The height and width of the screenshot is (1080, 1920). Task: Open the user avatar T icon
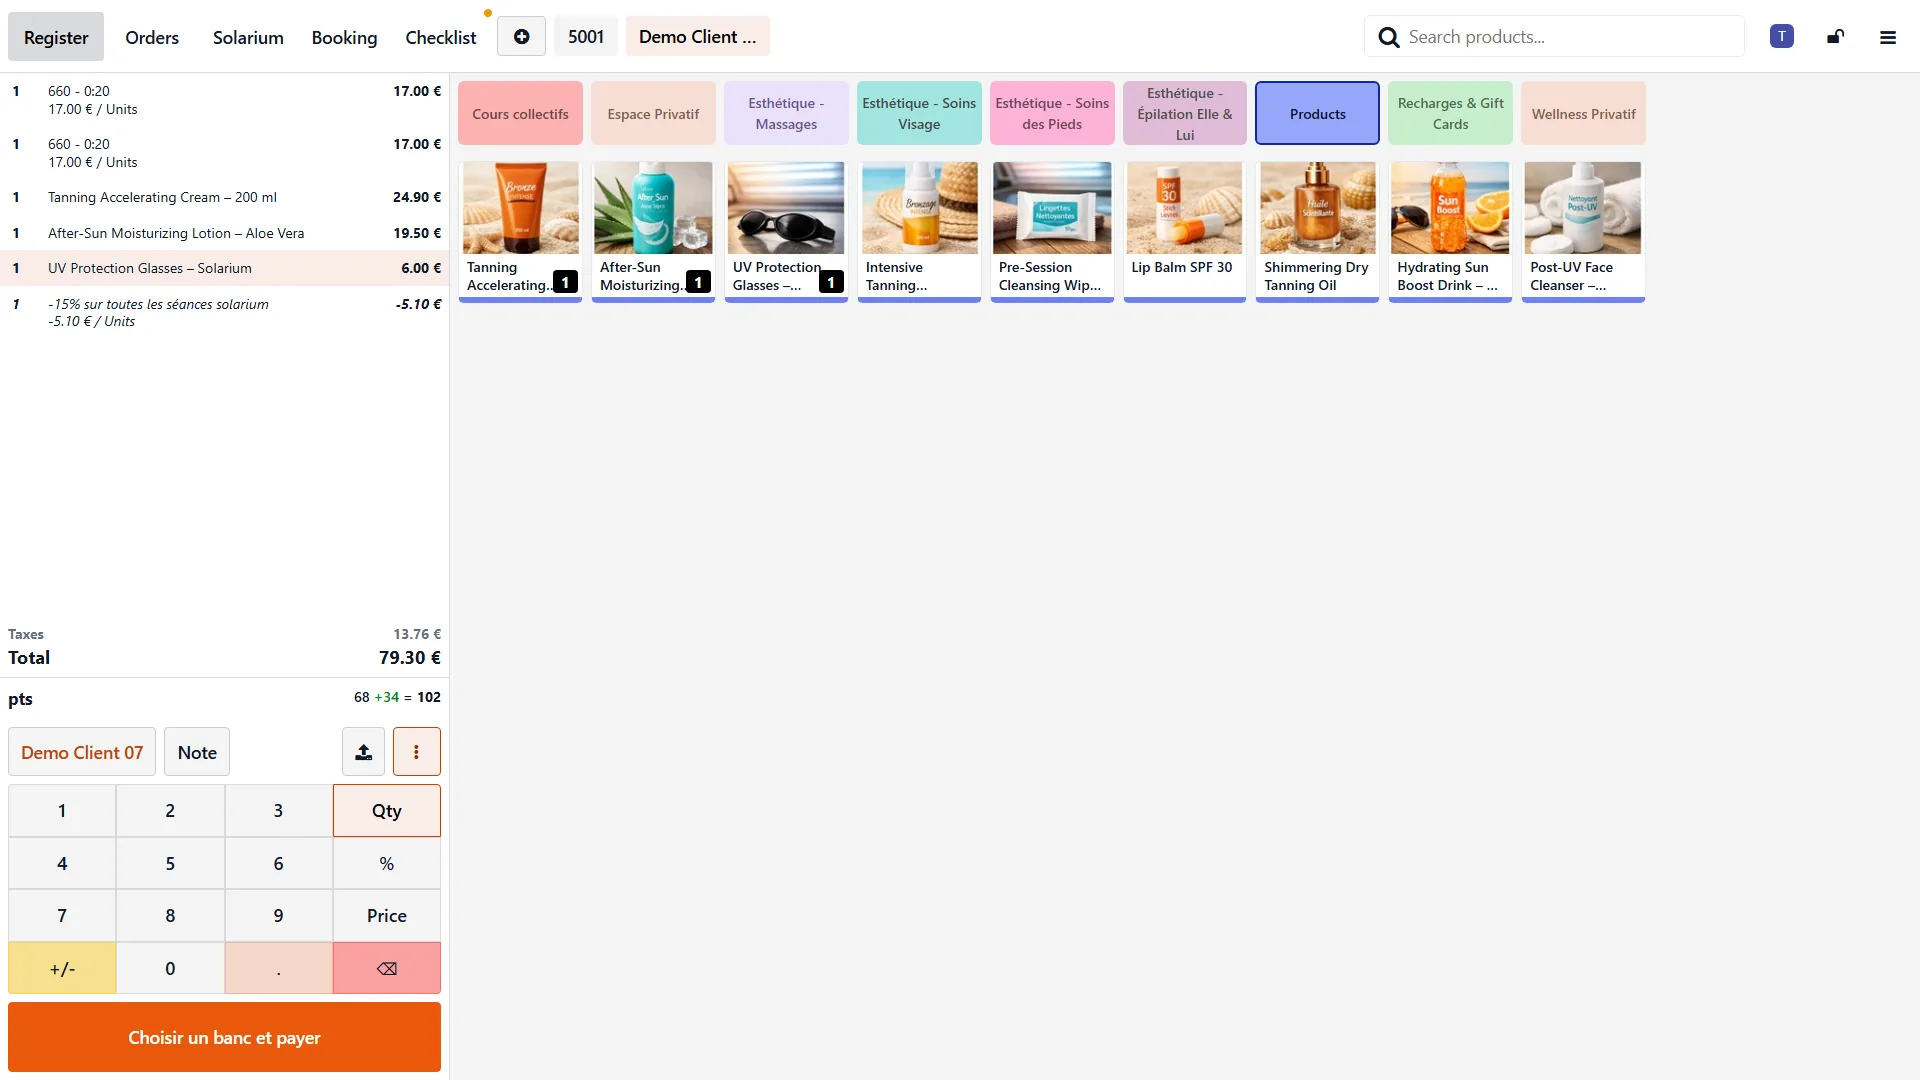click(1781, 37)
